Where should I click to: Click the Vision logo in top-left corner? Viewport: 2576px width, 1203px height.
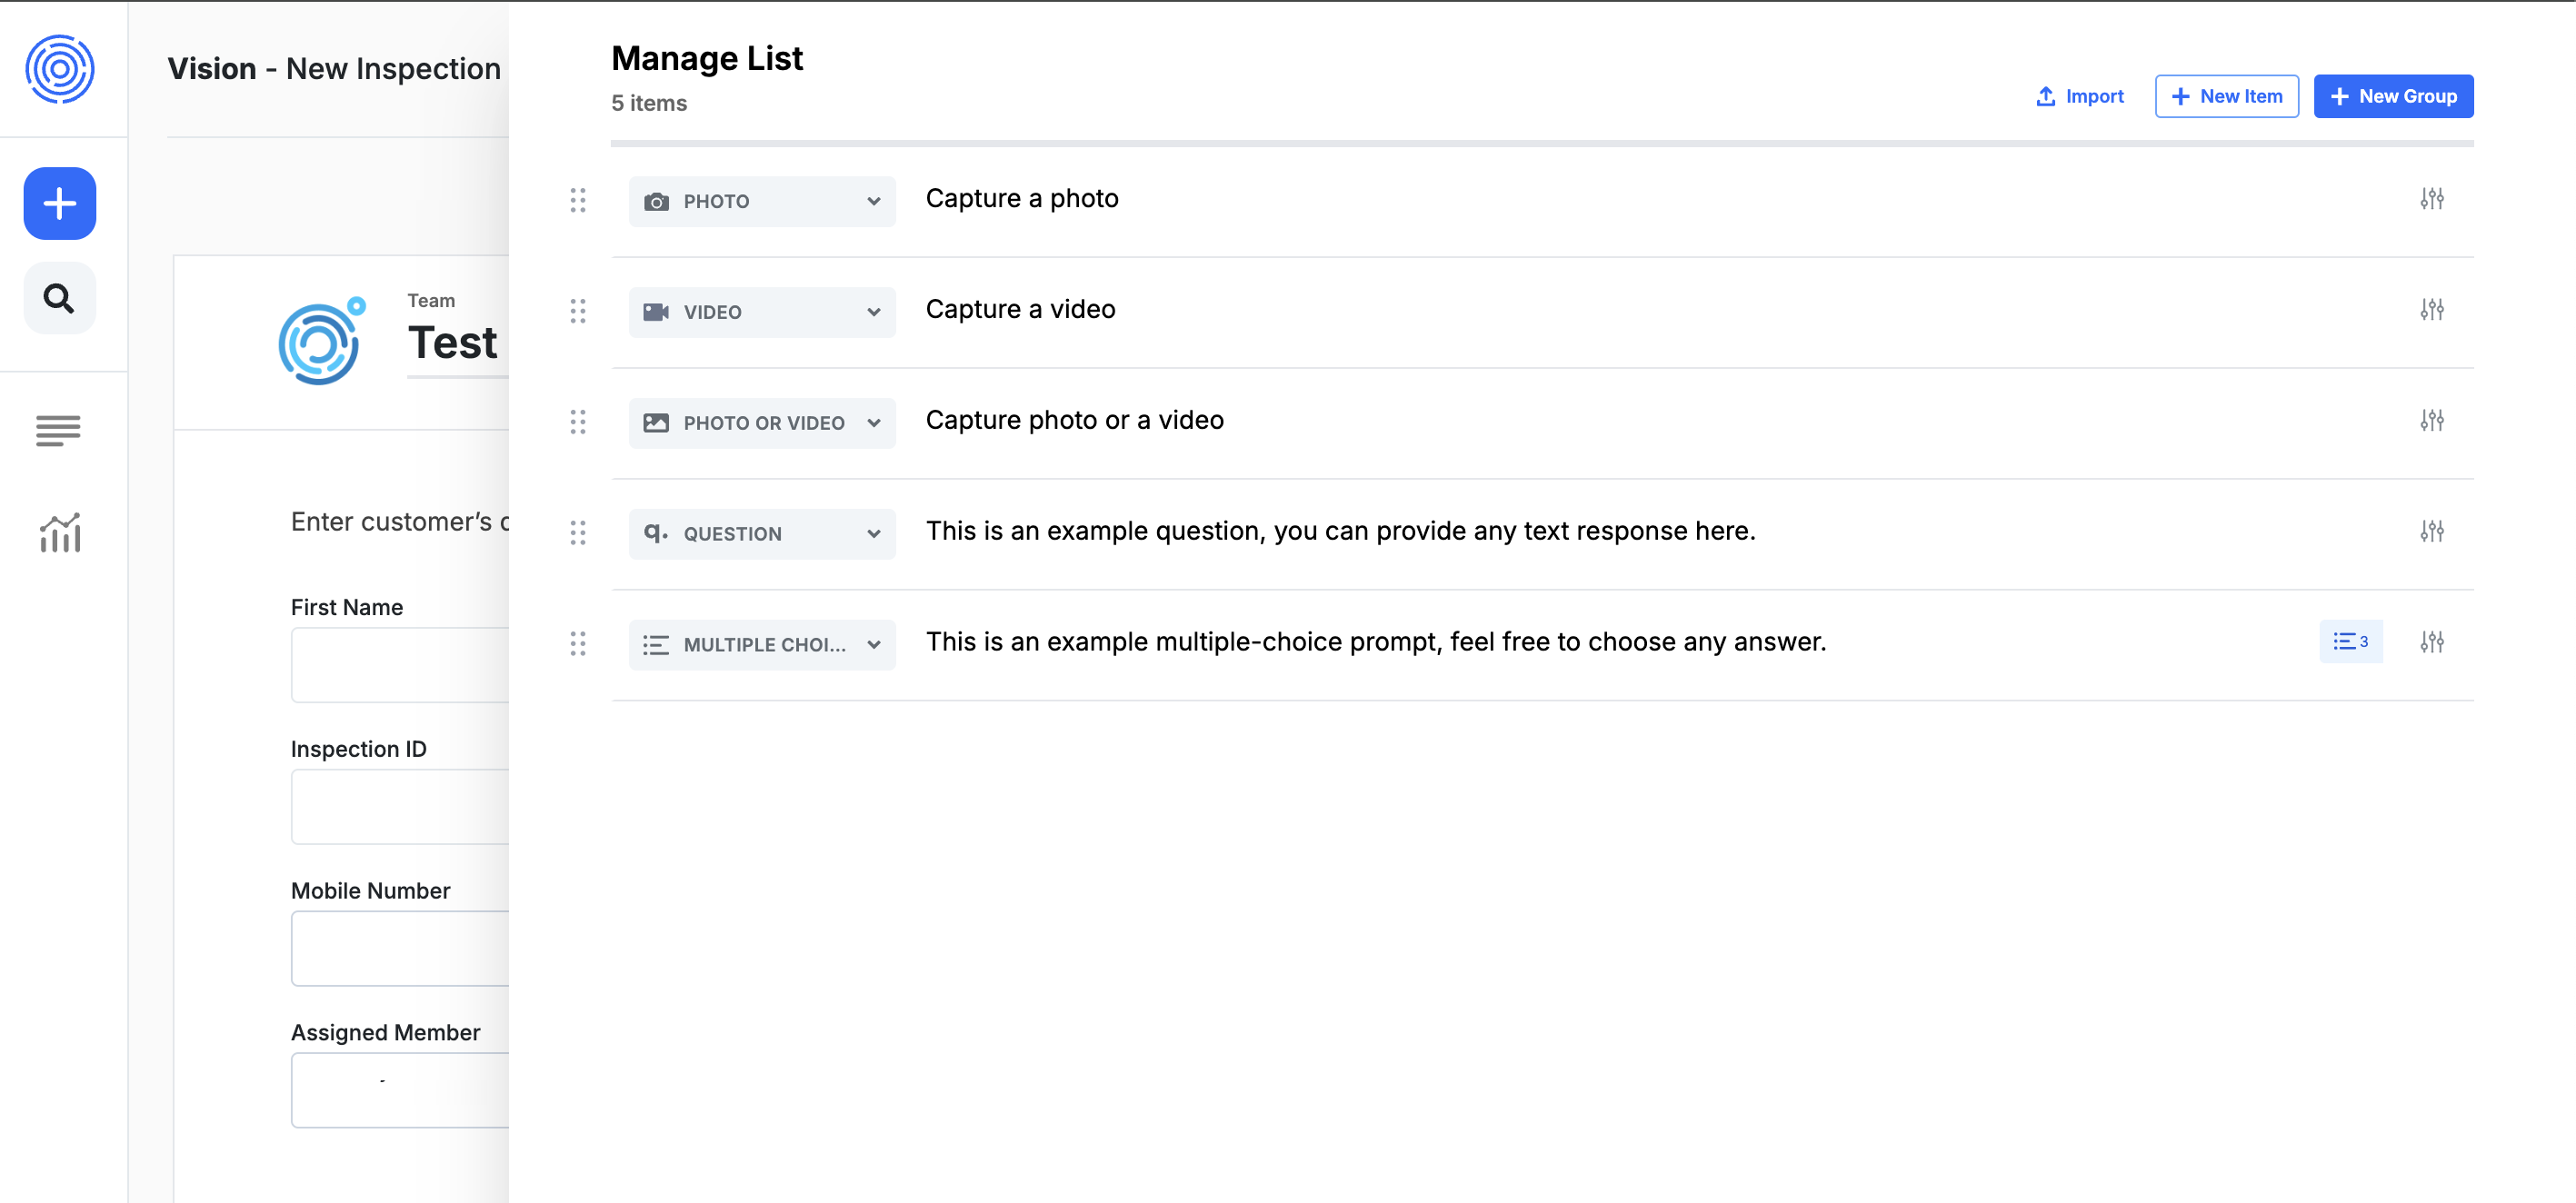click(60, 69)
